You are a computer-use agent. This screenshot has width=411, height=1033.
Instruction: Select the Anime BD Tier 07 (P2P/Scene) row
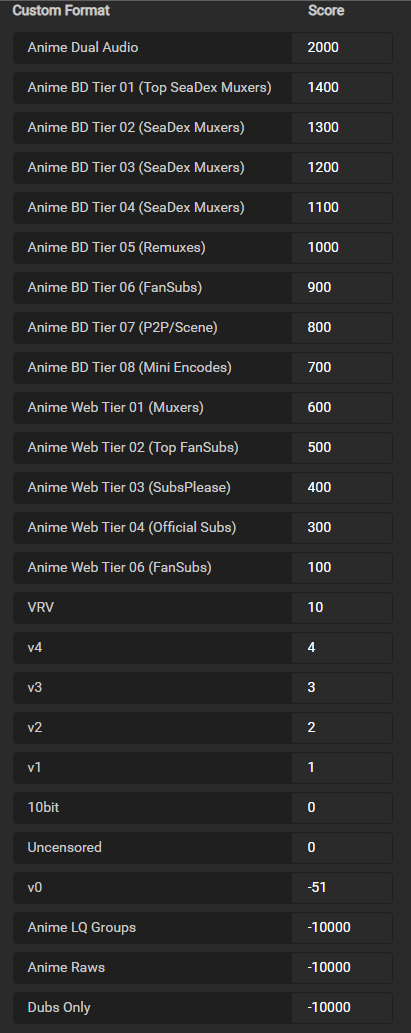click(x=203, y=327)
